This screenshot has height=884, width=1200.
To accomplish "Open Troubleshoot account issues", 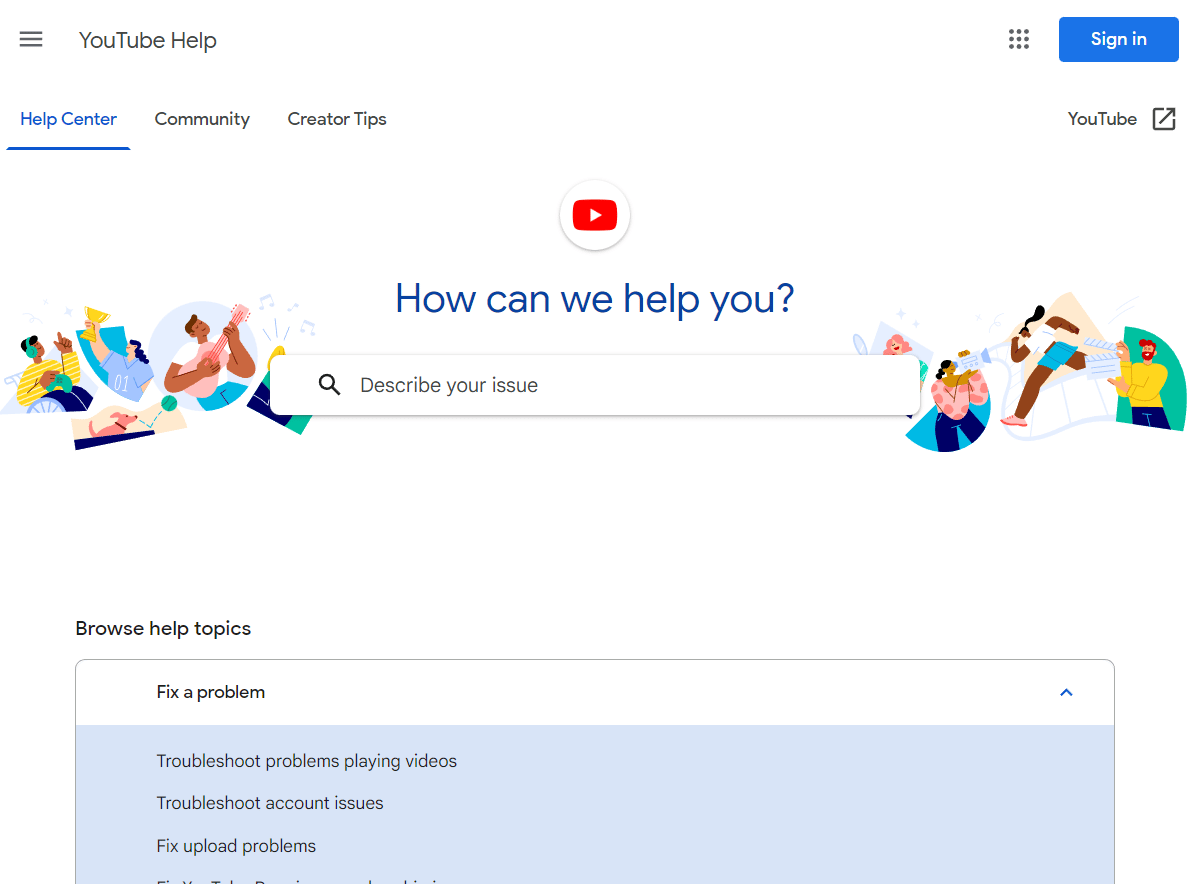I will [270, 803].
